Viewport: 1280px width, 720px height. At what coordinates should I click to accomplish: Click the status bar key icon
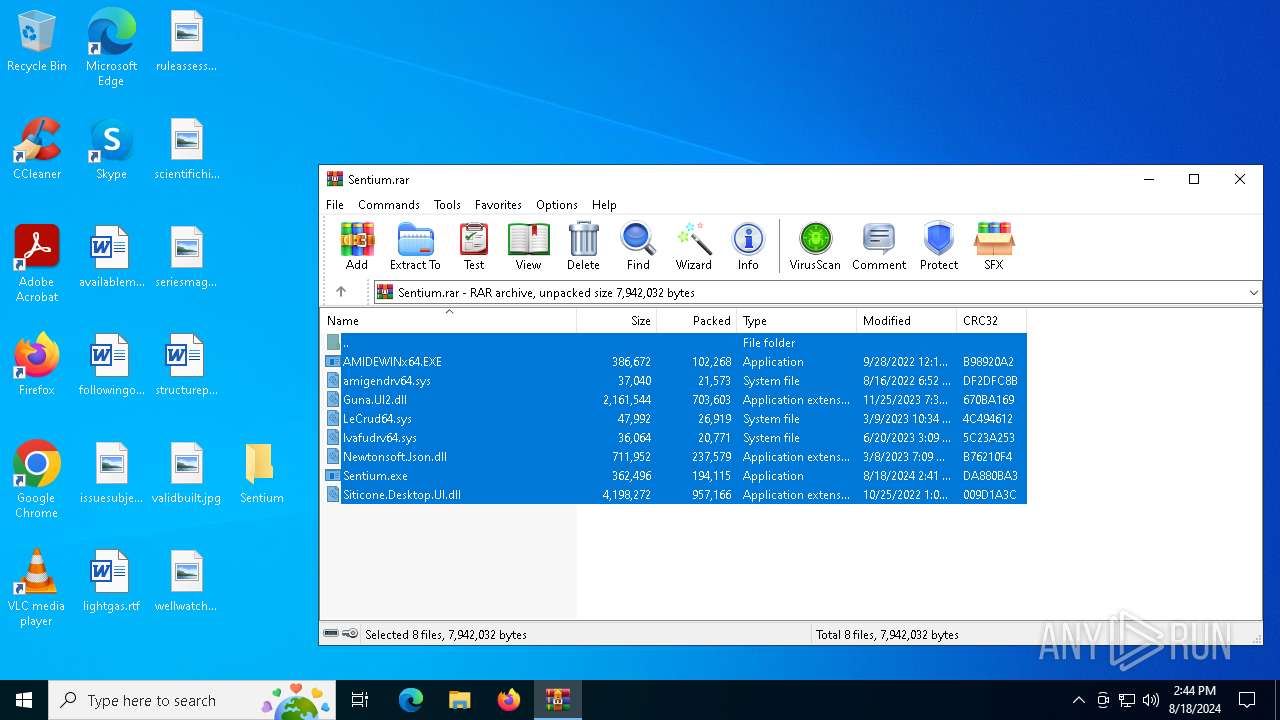click(350, 634)
